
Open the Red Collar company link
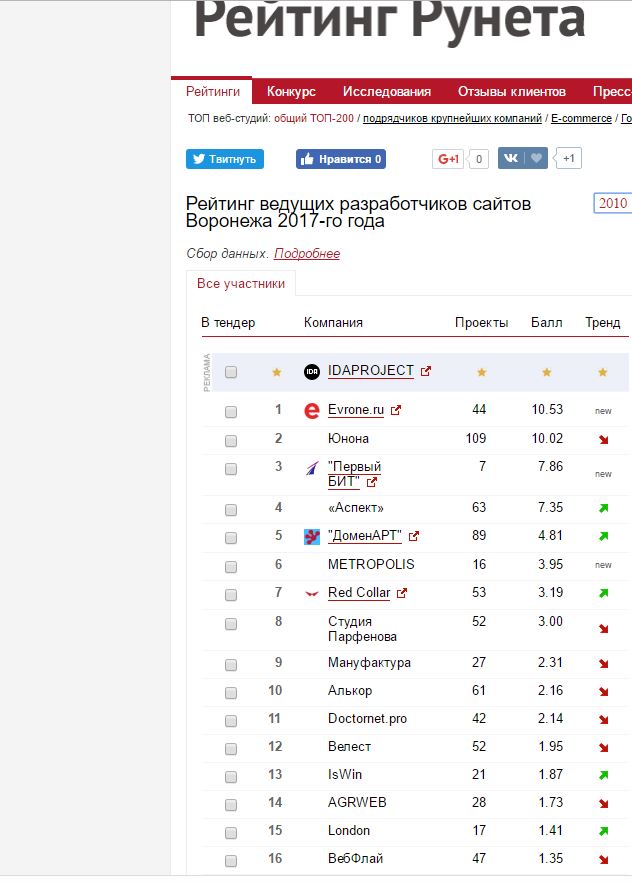point(359,593)
